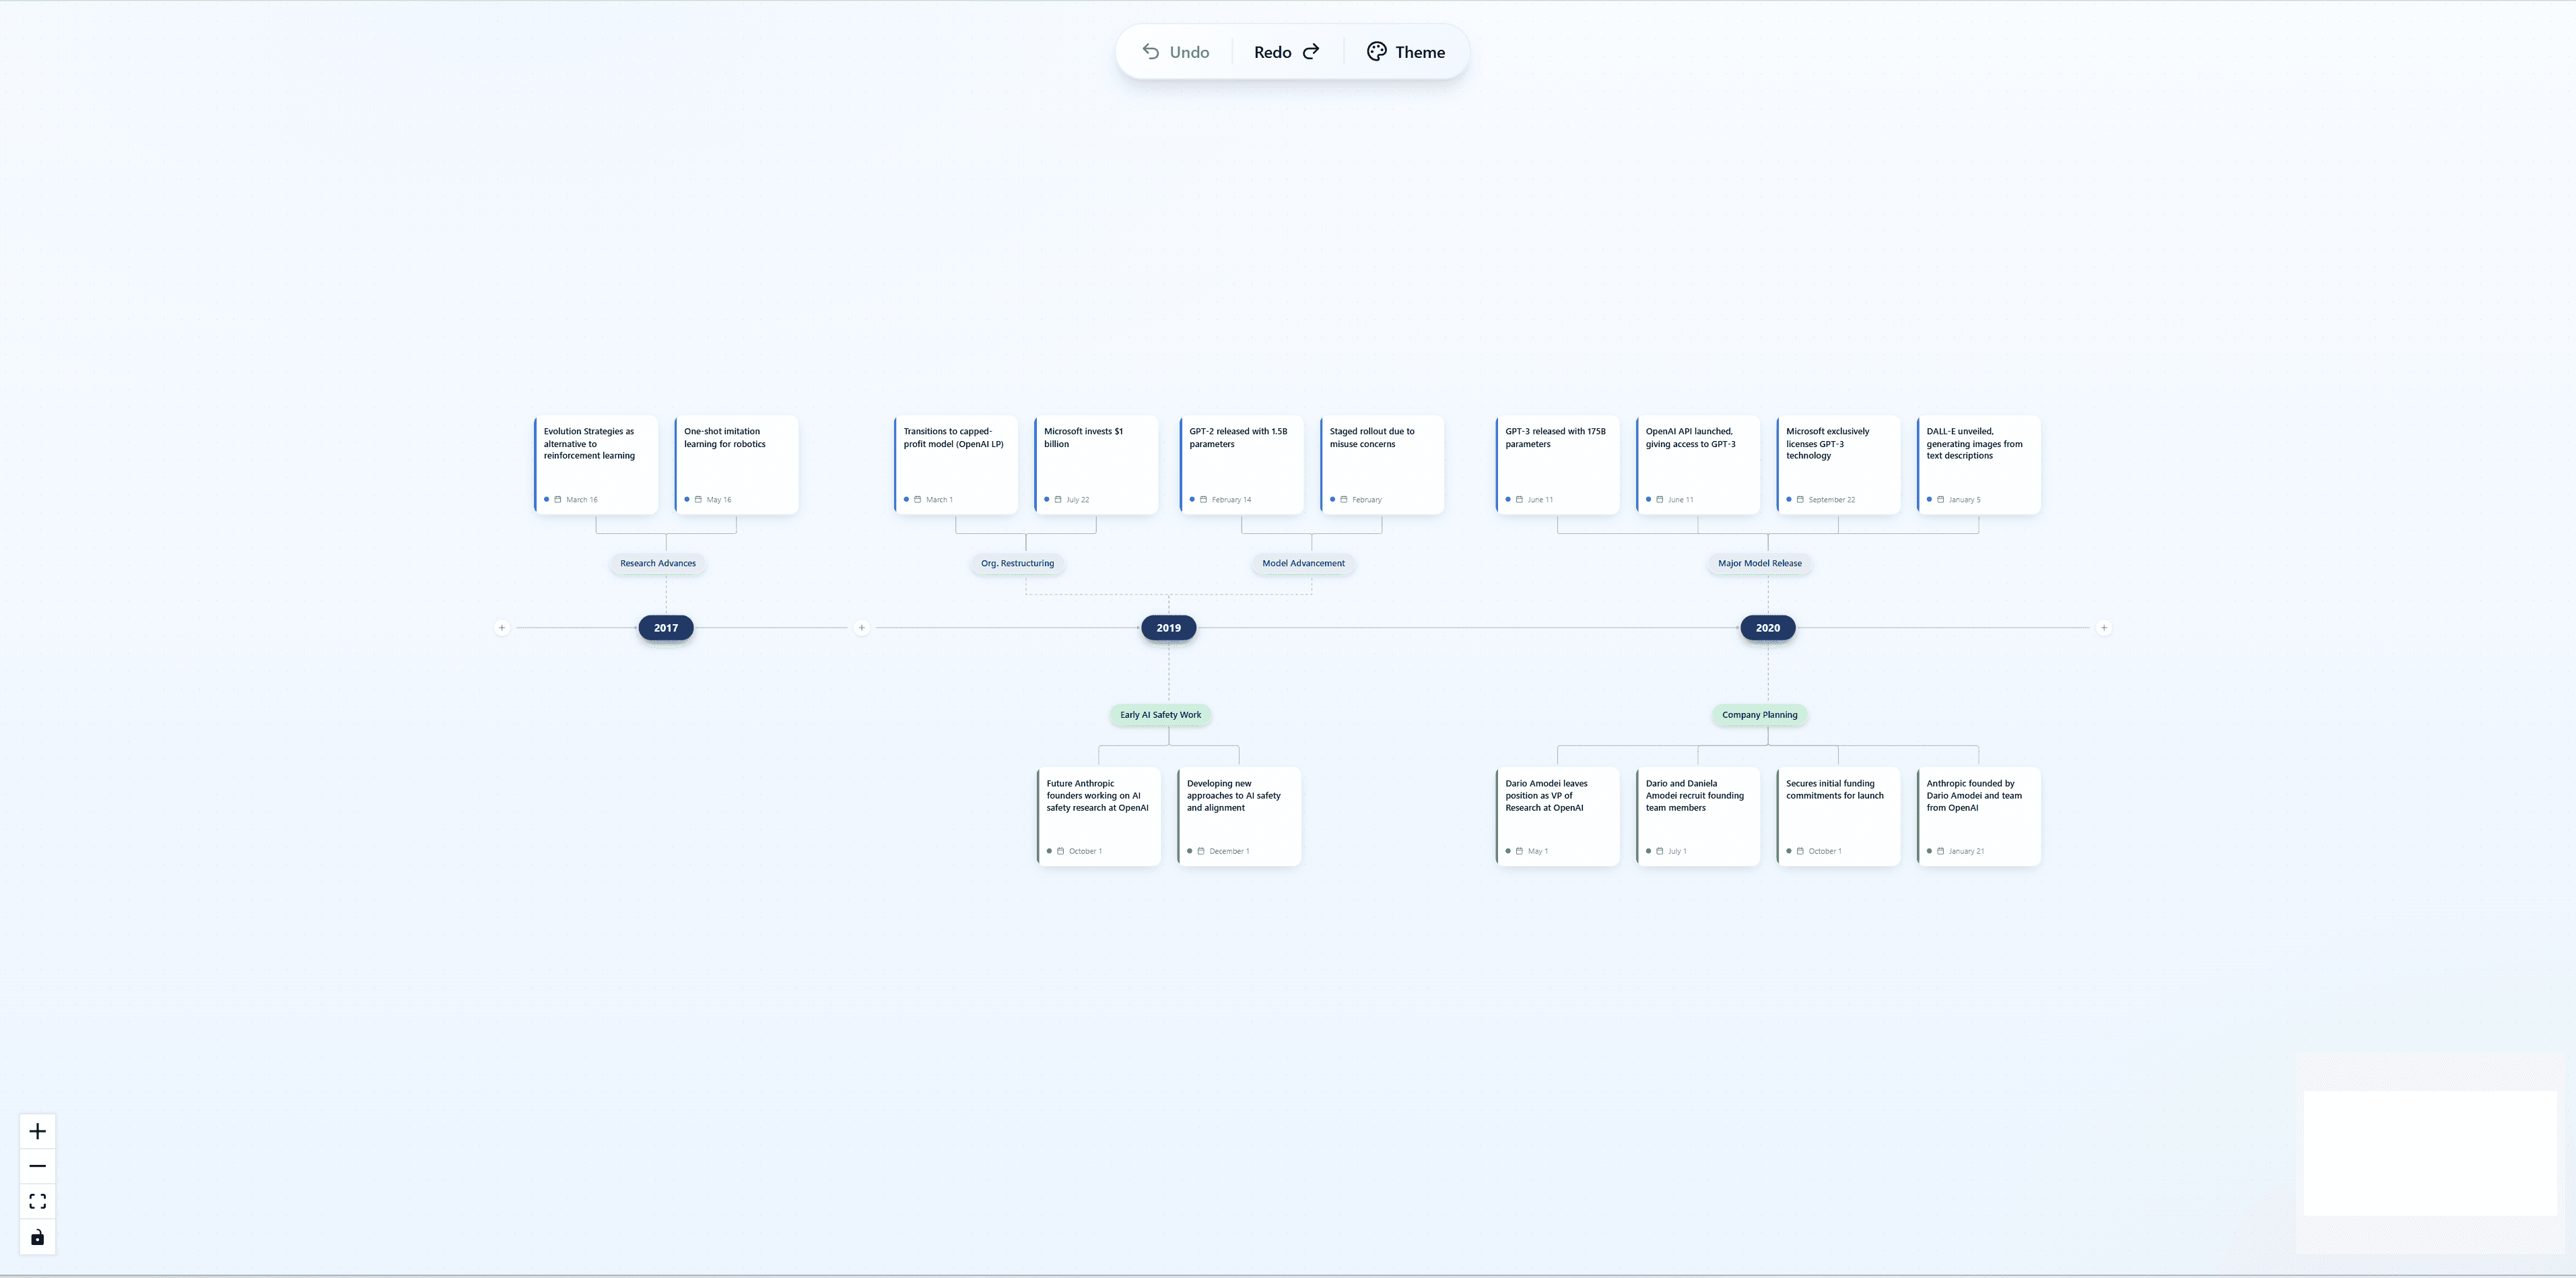The height and width of the screenshot is (1278, 2576).
Task: Open the Anthropic founded card
Action: [x=1979, y=817]
